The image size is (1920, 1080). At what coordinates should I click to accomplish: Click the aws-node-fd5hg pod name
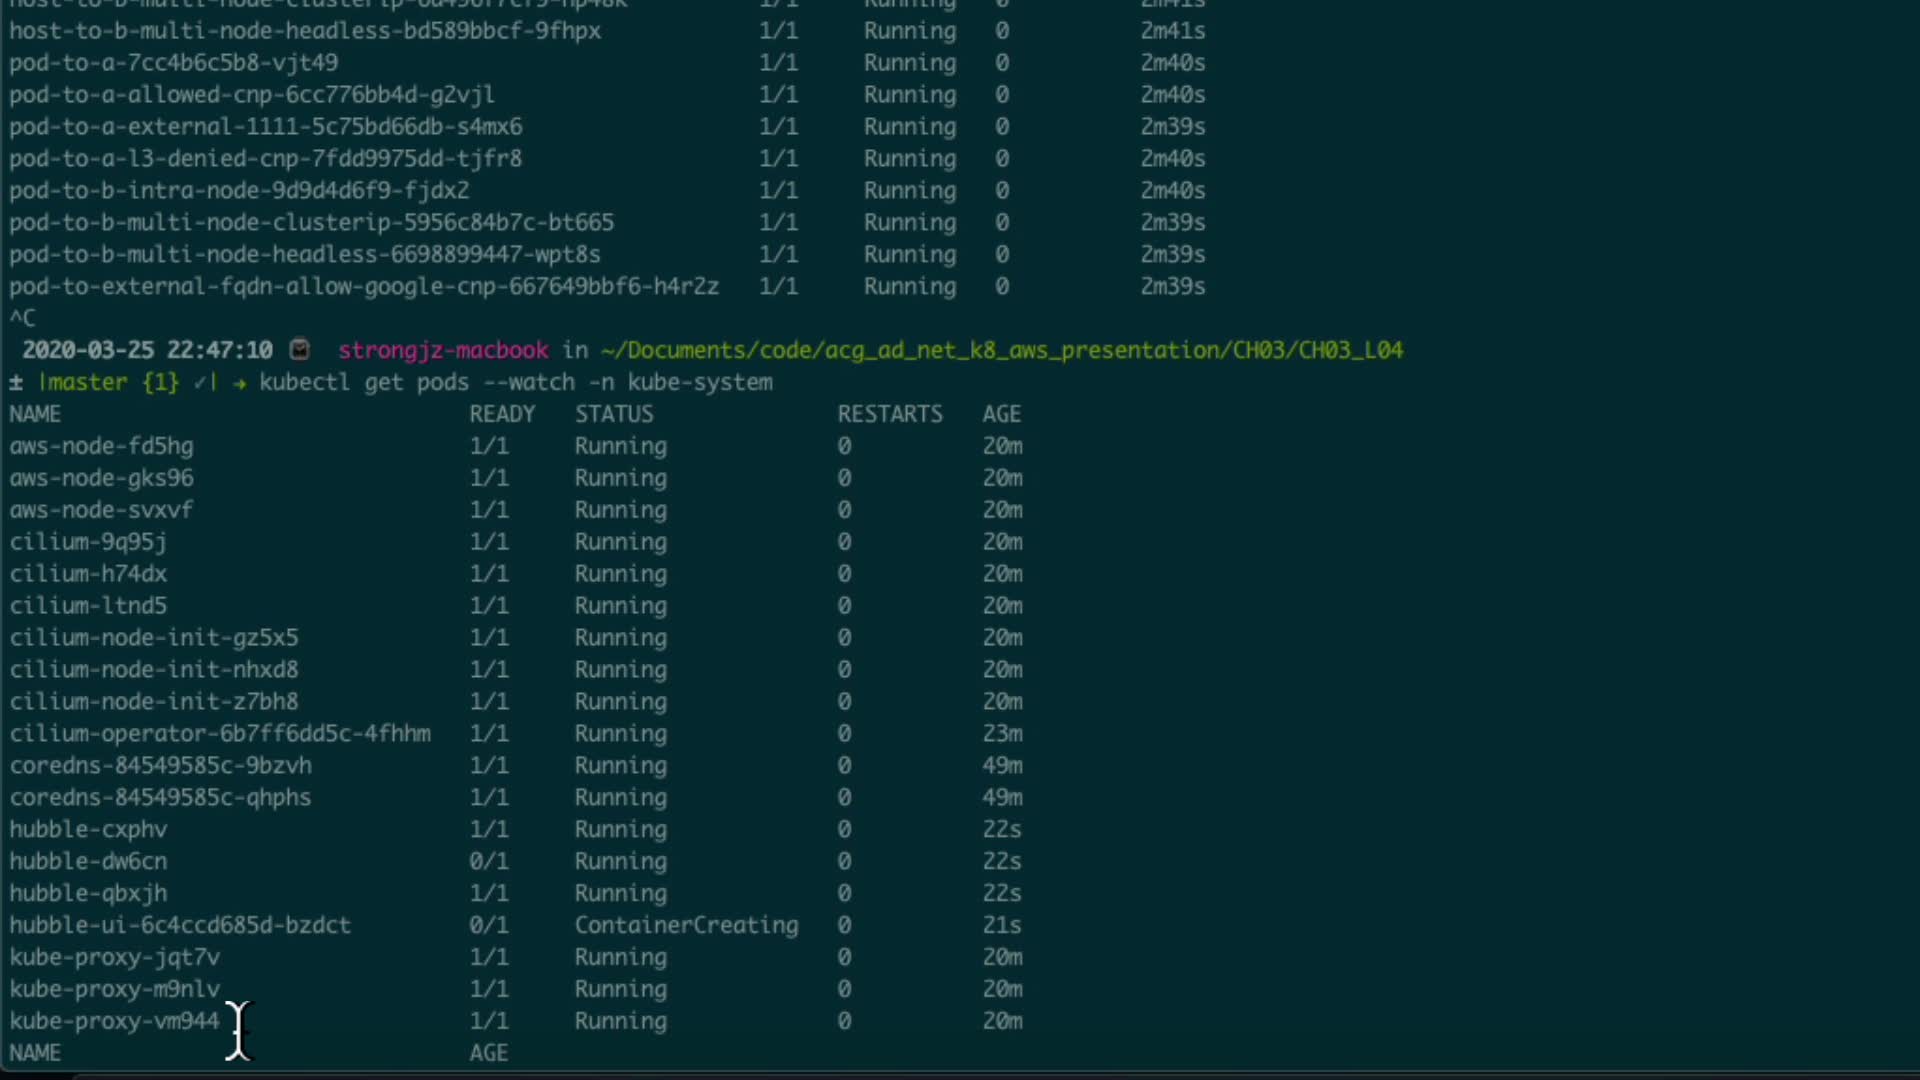[101, 446]
